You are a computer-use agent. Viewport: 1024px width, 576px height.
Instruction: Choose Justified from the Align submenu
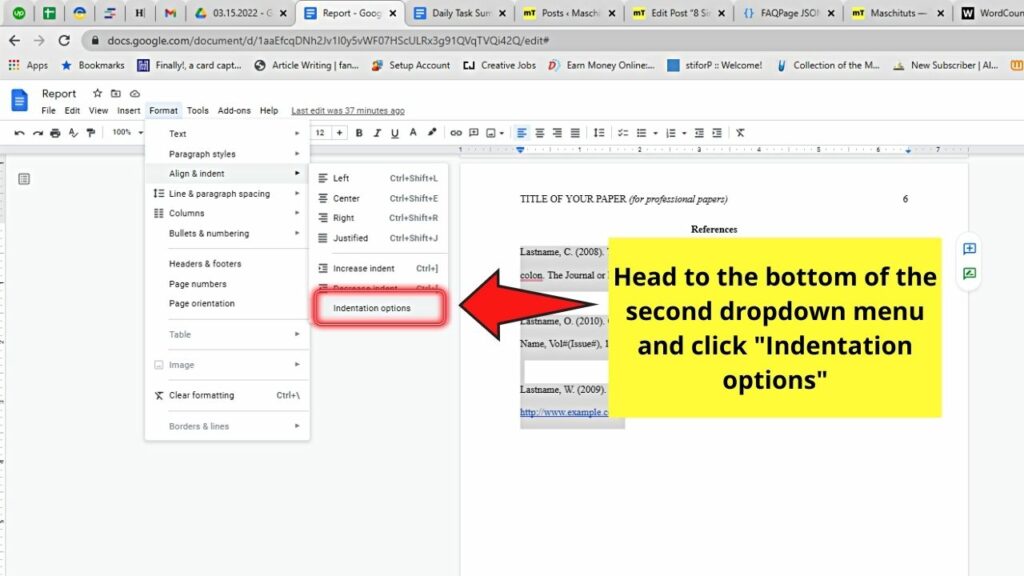pos(347,238)
